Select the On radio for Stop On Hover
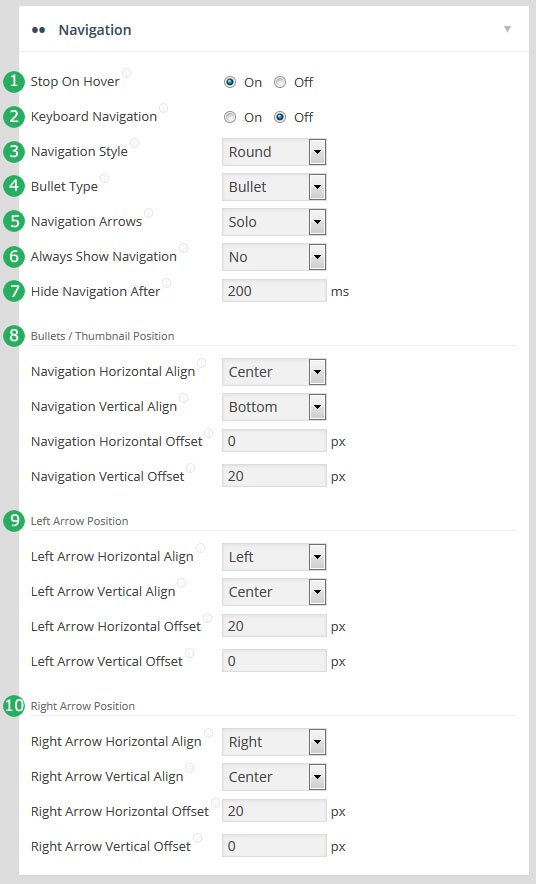Screen dimensions: 536x884 click(230, 82)
